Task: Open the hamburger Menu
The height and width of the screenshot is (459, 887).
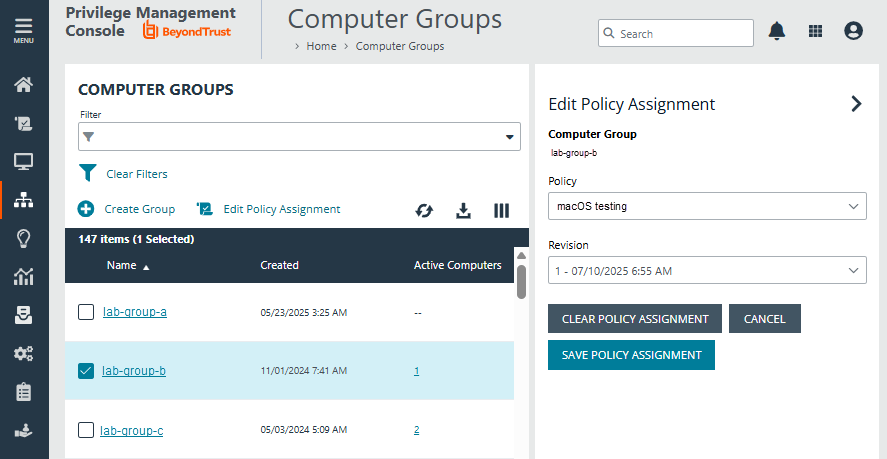Action: click(x=23, y=30)
